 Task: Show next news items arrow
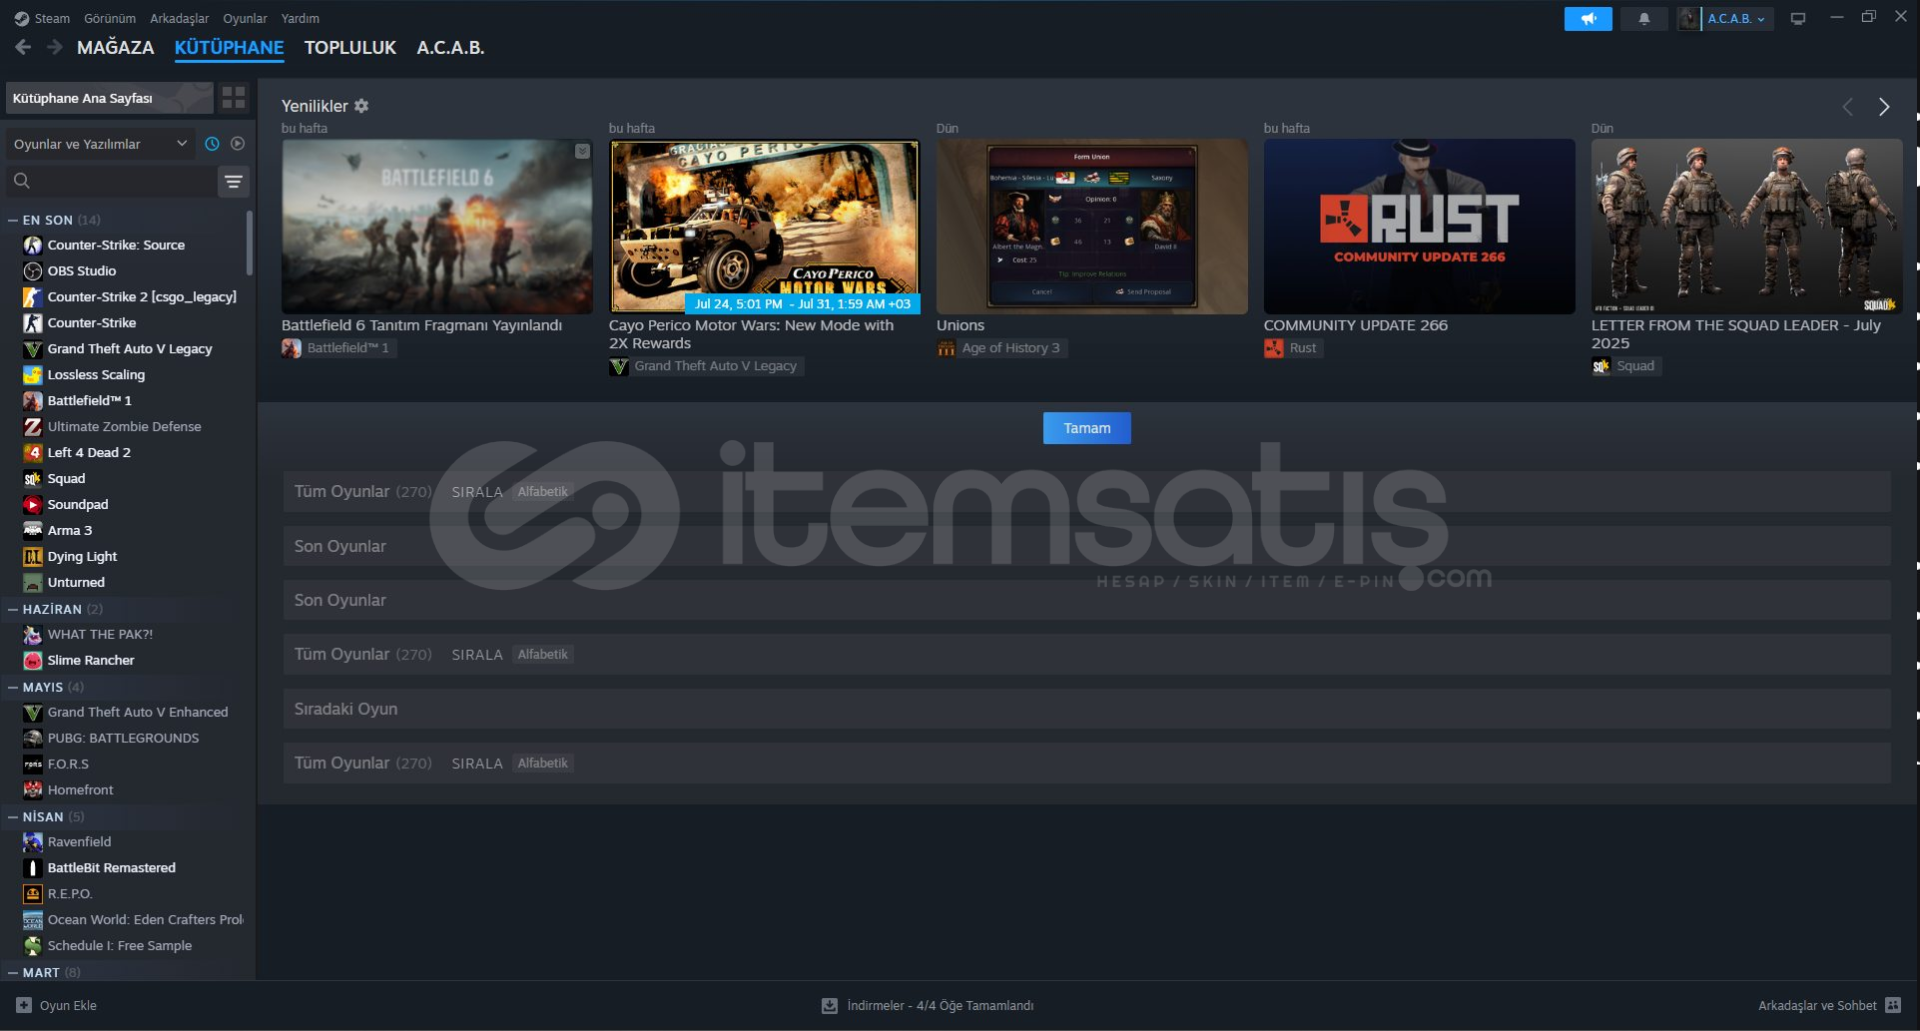[x=1884, y=107]
